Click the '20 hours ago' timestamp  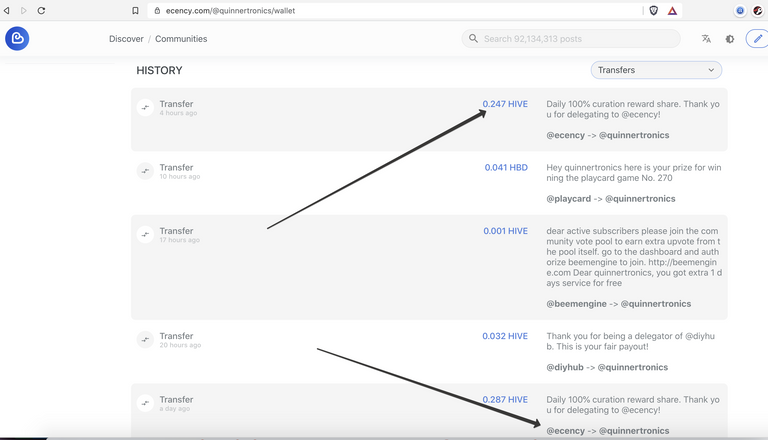pos(180,345)
